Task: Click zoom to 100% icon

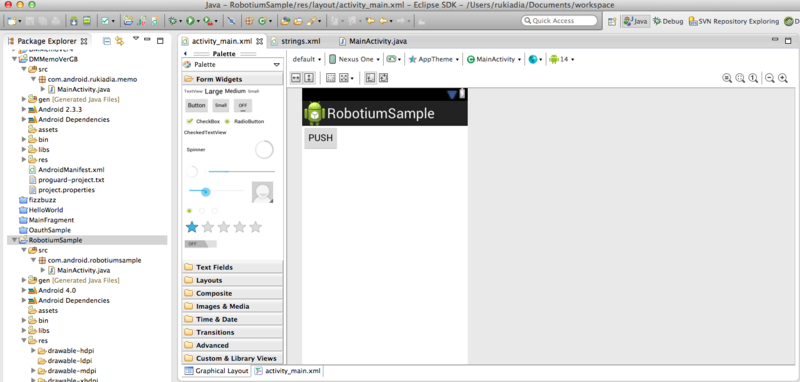Action: pyautogui.click(x=753, y=78)
